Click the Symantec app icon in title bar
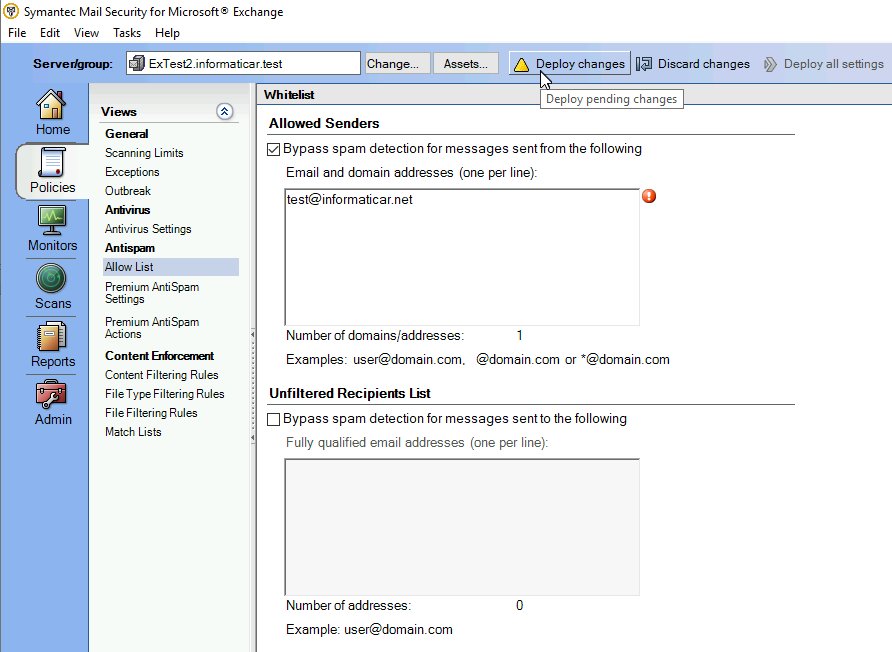 (11, 11)
